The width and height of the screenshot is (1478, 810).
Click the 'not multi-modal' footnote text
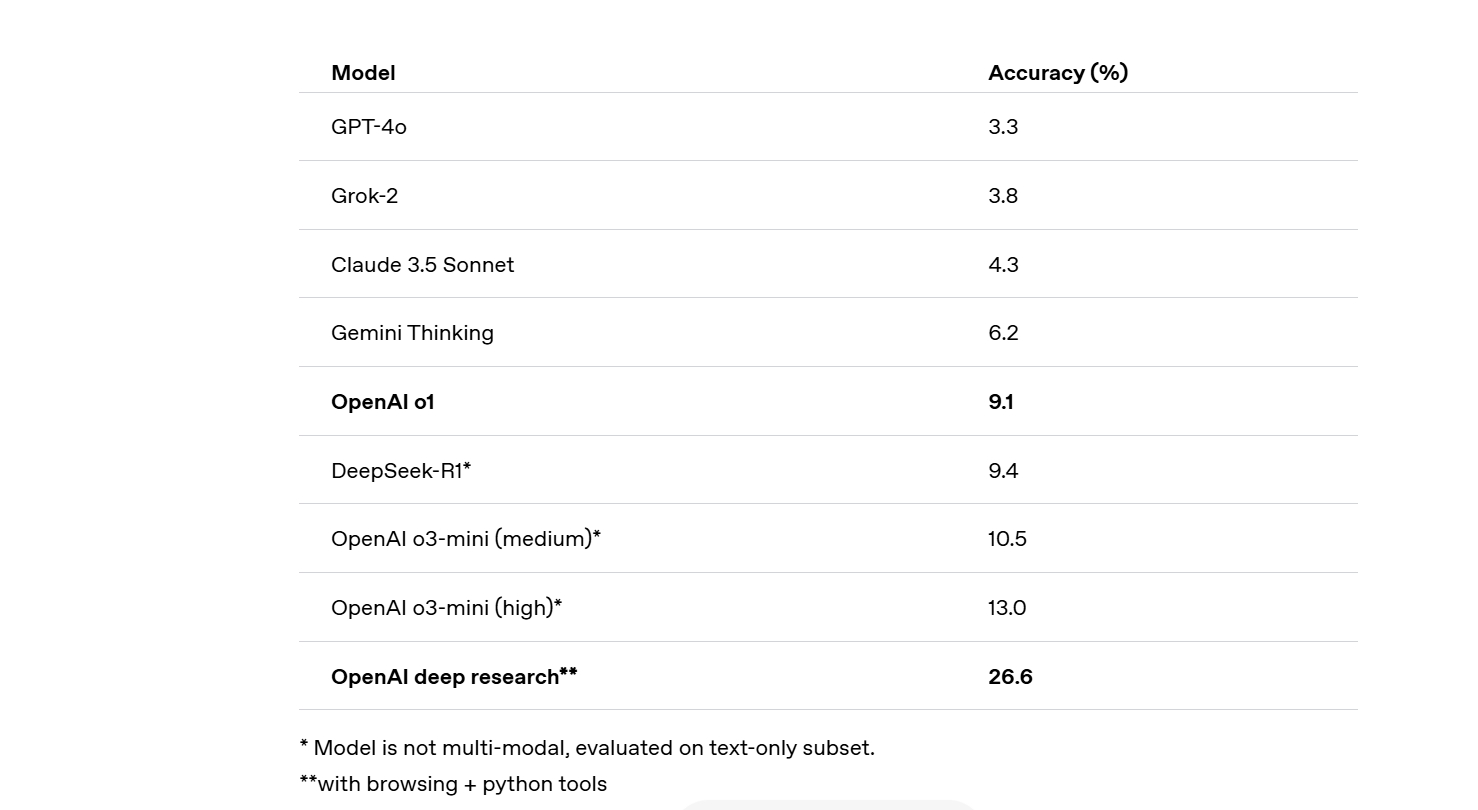(587, 748)
